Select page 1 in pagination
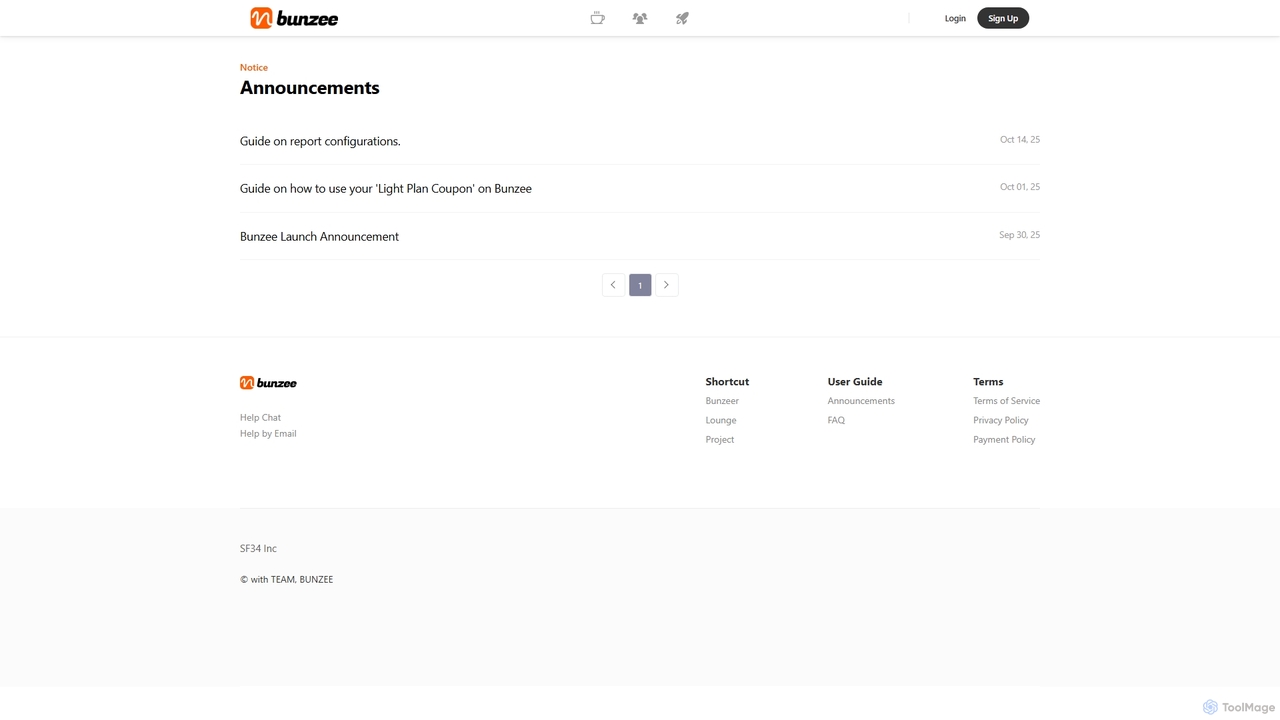The width and height of the screenshot is (1280, 720). [640, 285]
